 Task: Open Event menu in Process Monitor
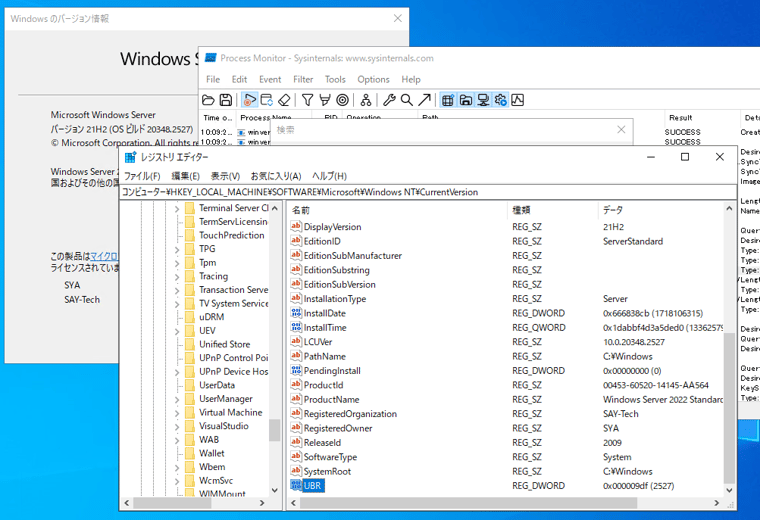[270, 79]
